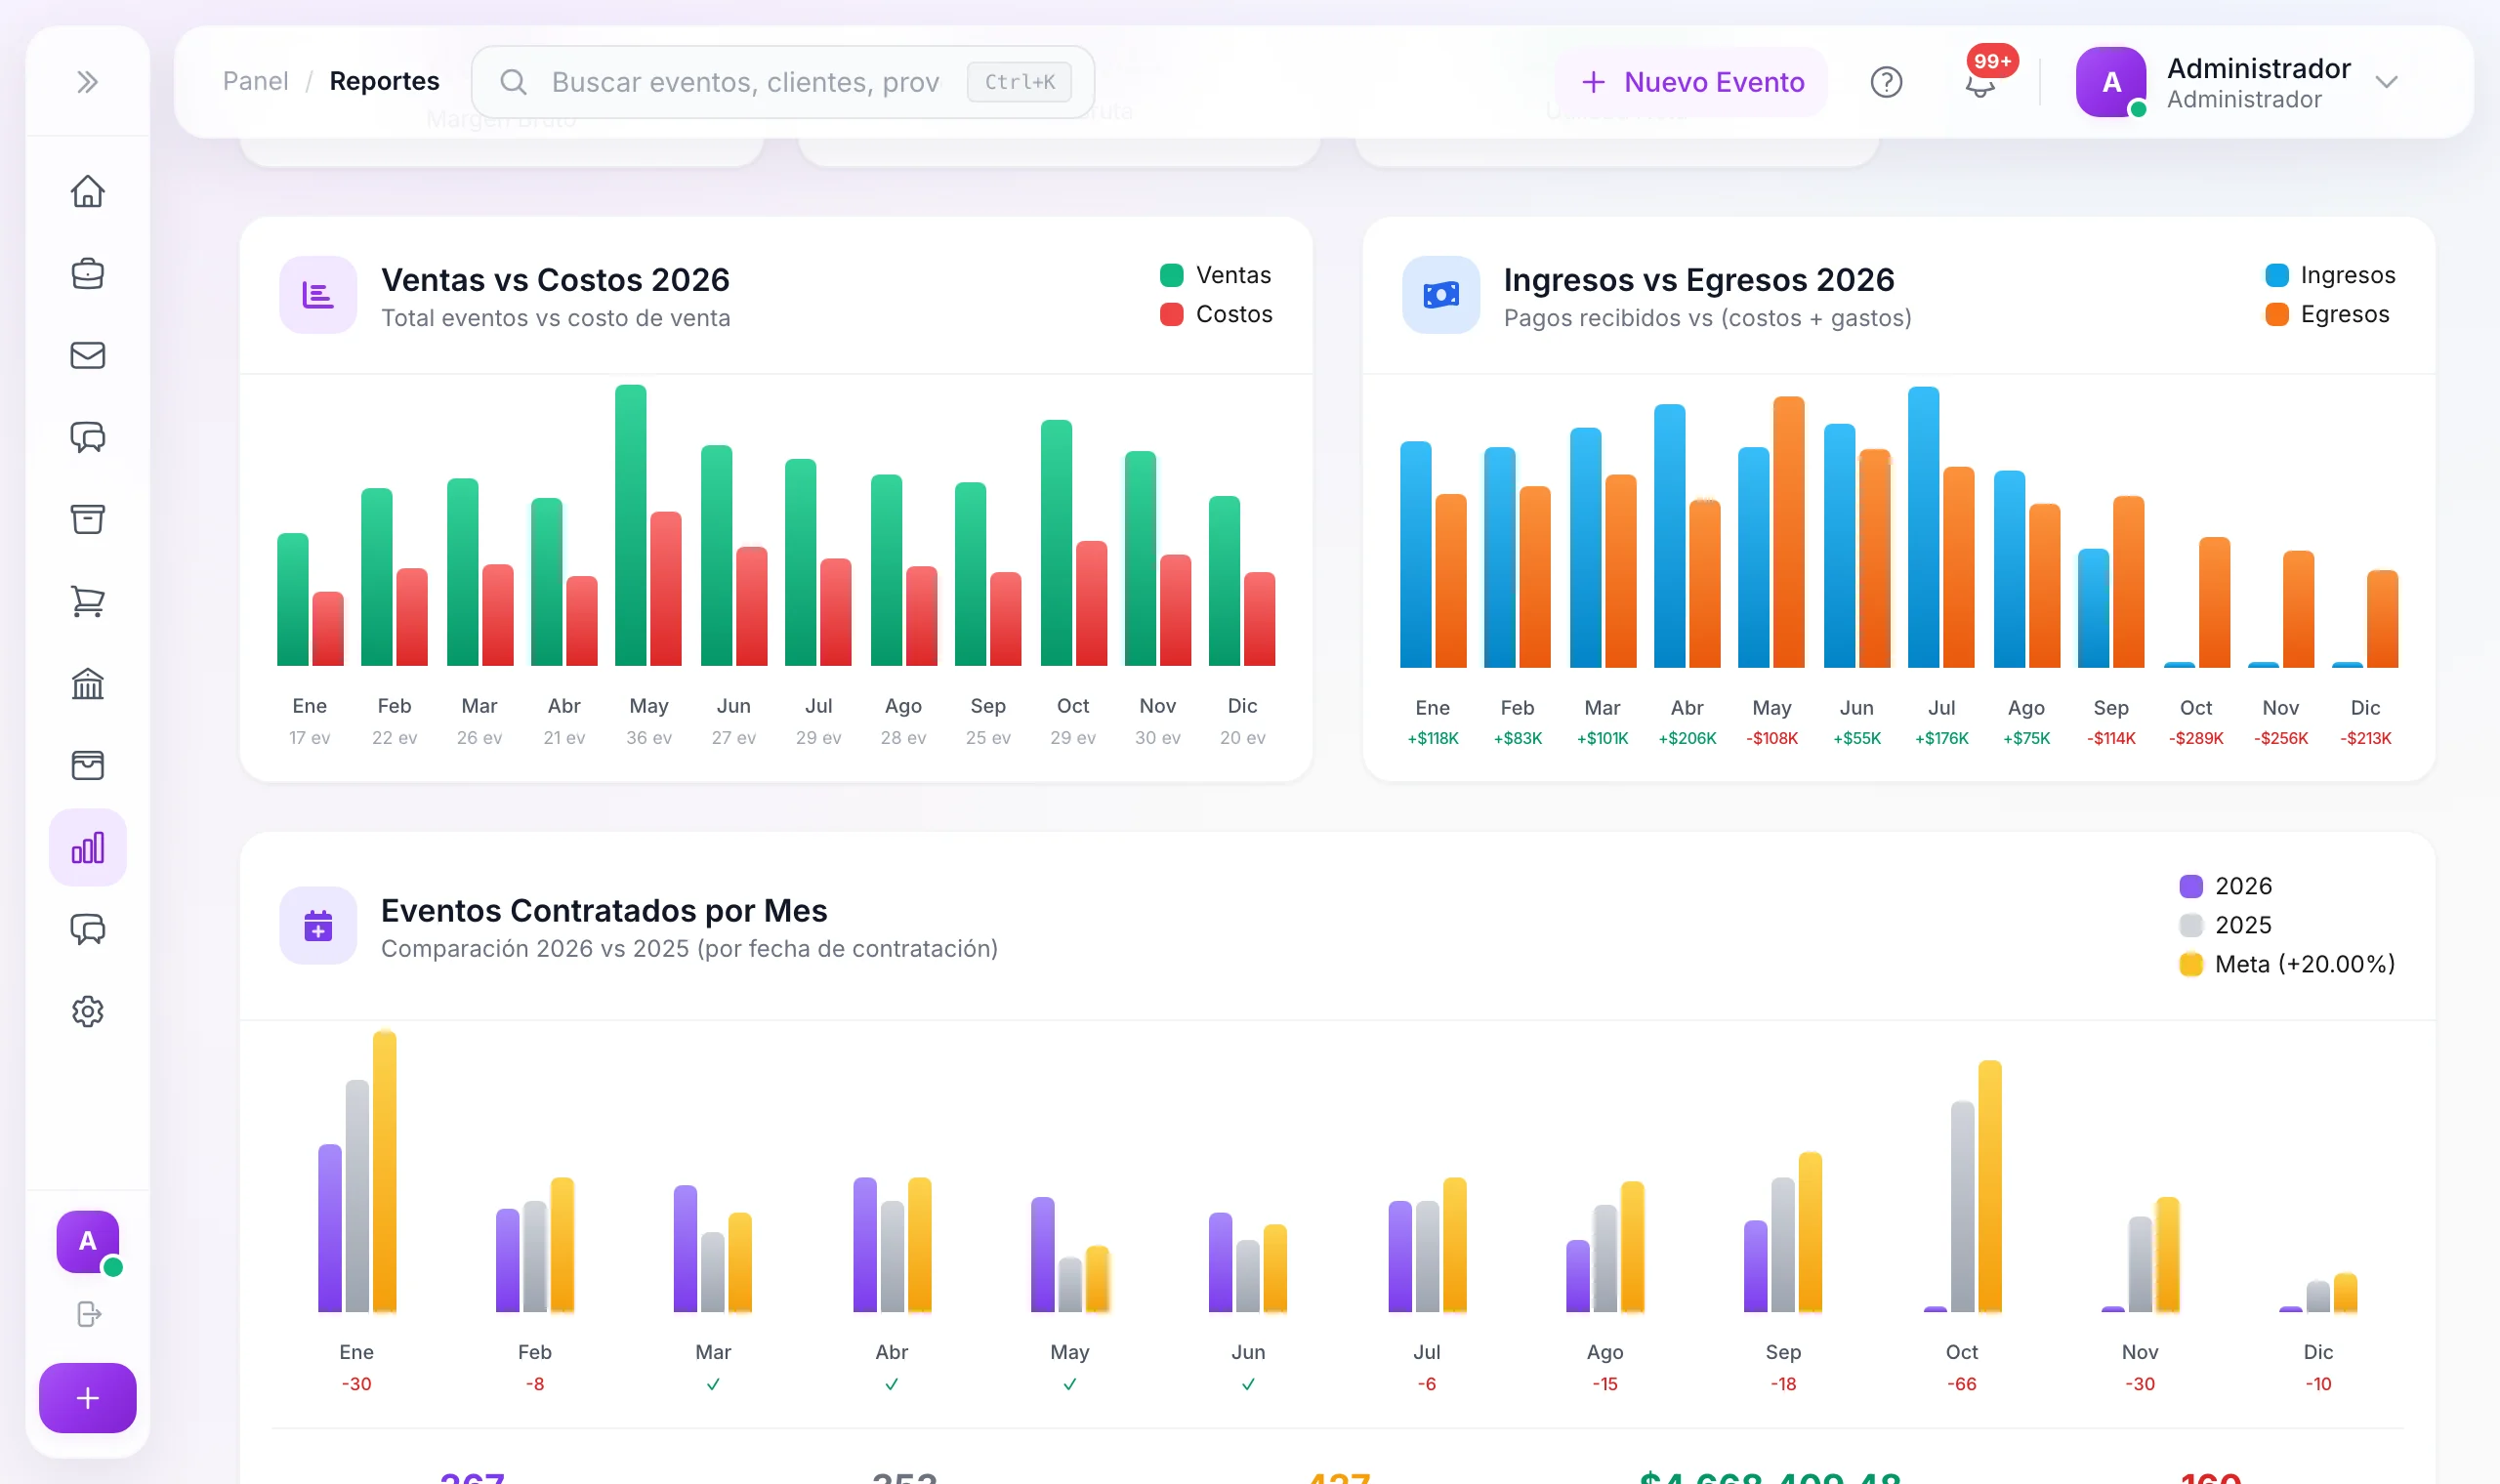The width and height of the screenshot is (2500, 1484).
Task: Open the storefront icon in sidebar
Action: [x=88, y=765]
